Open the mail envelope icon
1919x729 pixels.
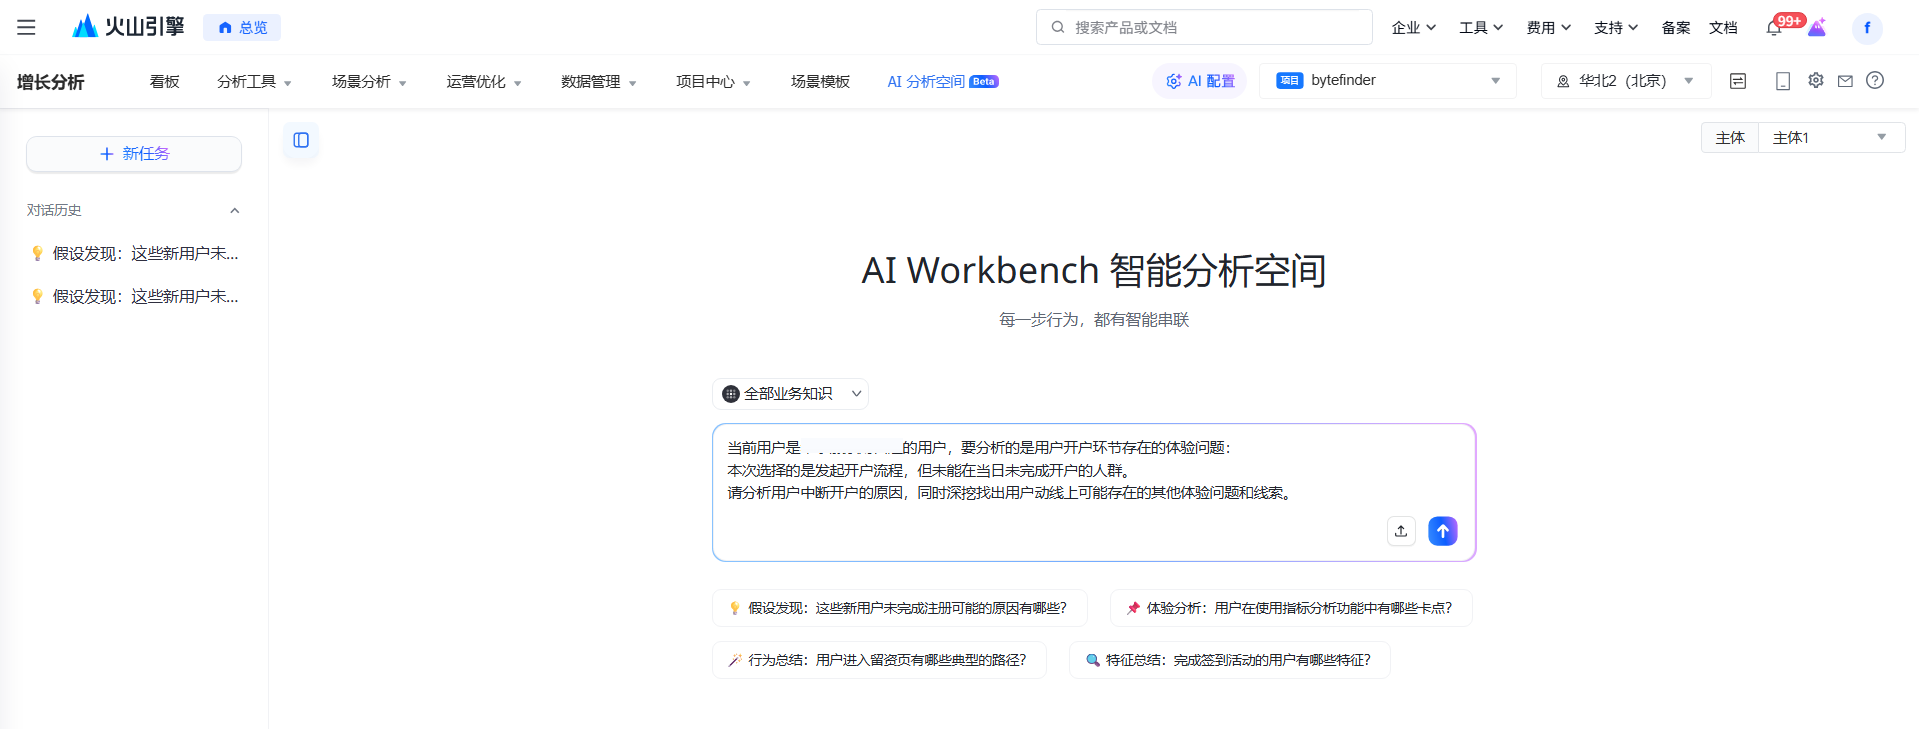tap(1845, 81)
